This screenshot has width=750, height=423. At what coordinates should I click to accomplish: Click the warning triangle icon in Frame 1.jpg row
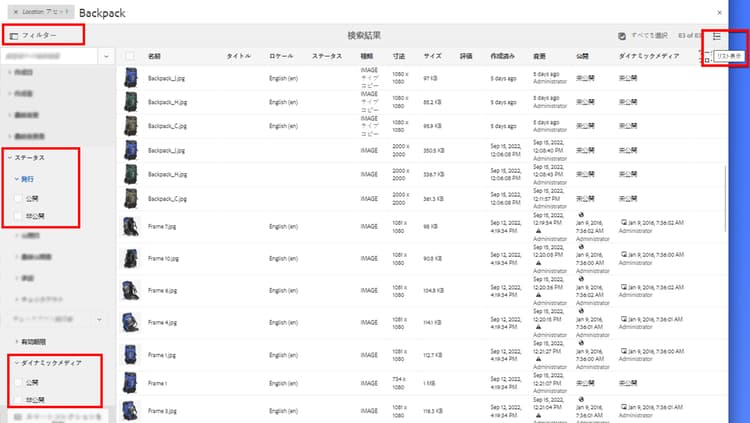[538, 359]
